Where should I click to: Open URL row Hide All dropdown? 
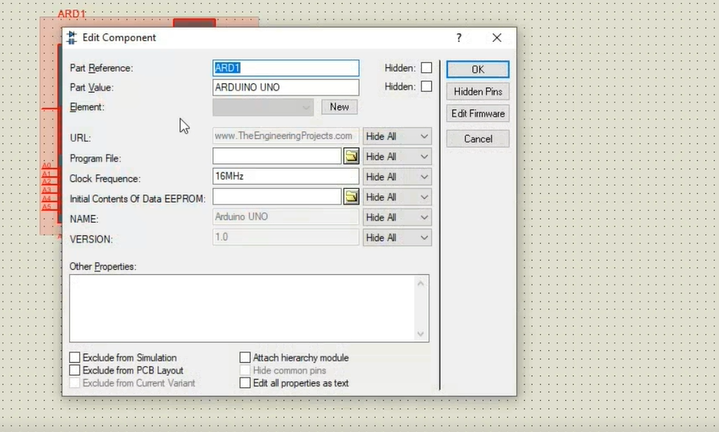397,136
